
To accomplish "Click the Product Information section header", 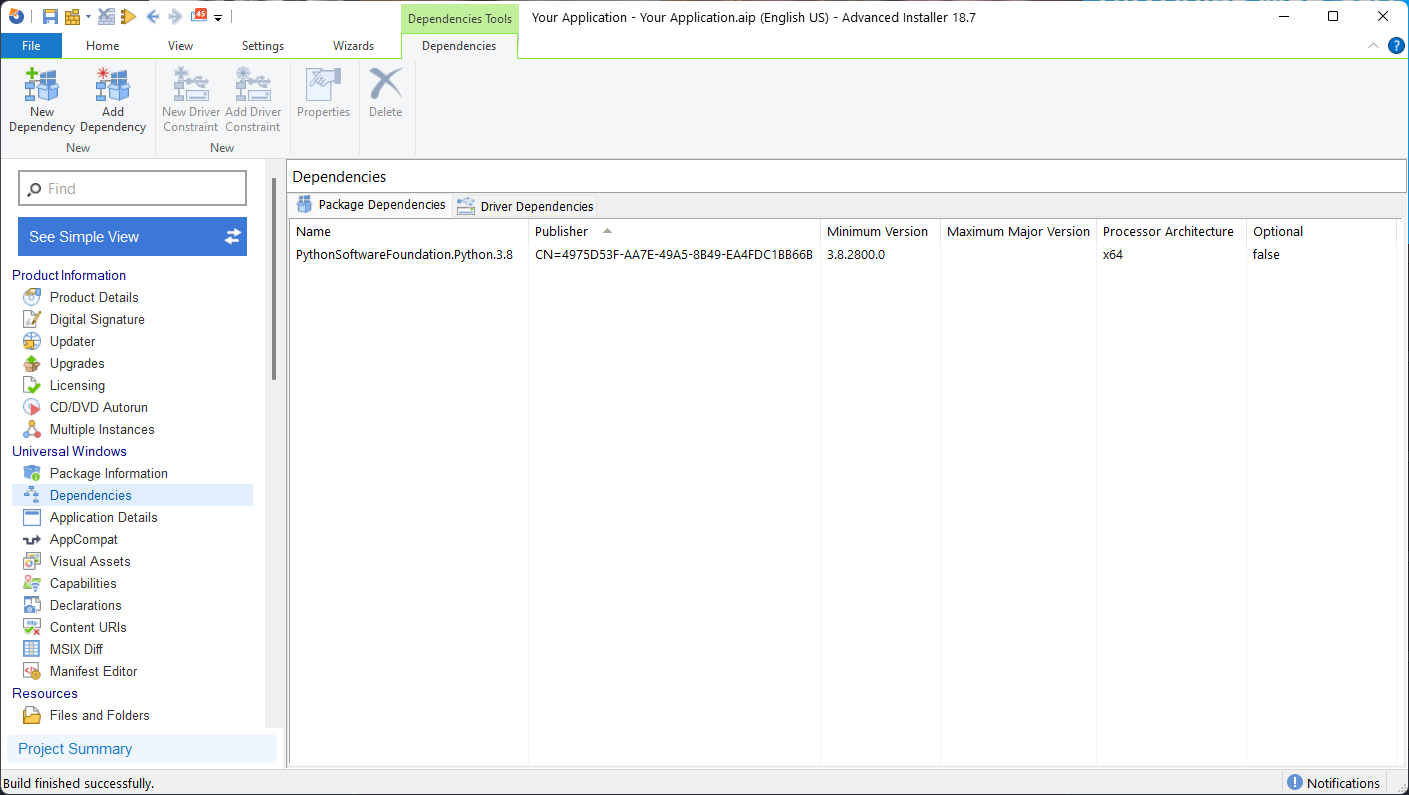I will (69, 275).
